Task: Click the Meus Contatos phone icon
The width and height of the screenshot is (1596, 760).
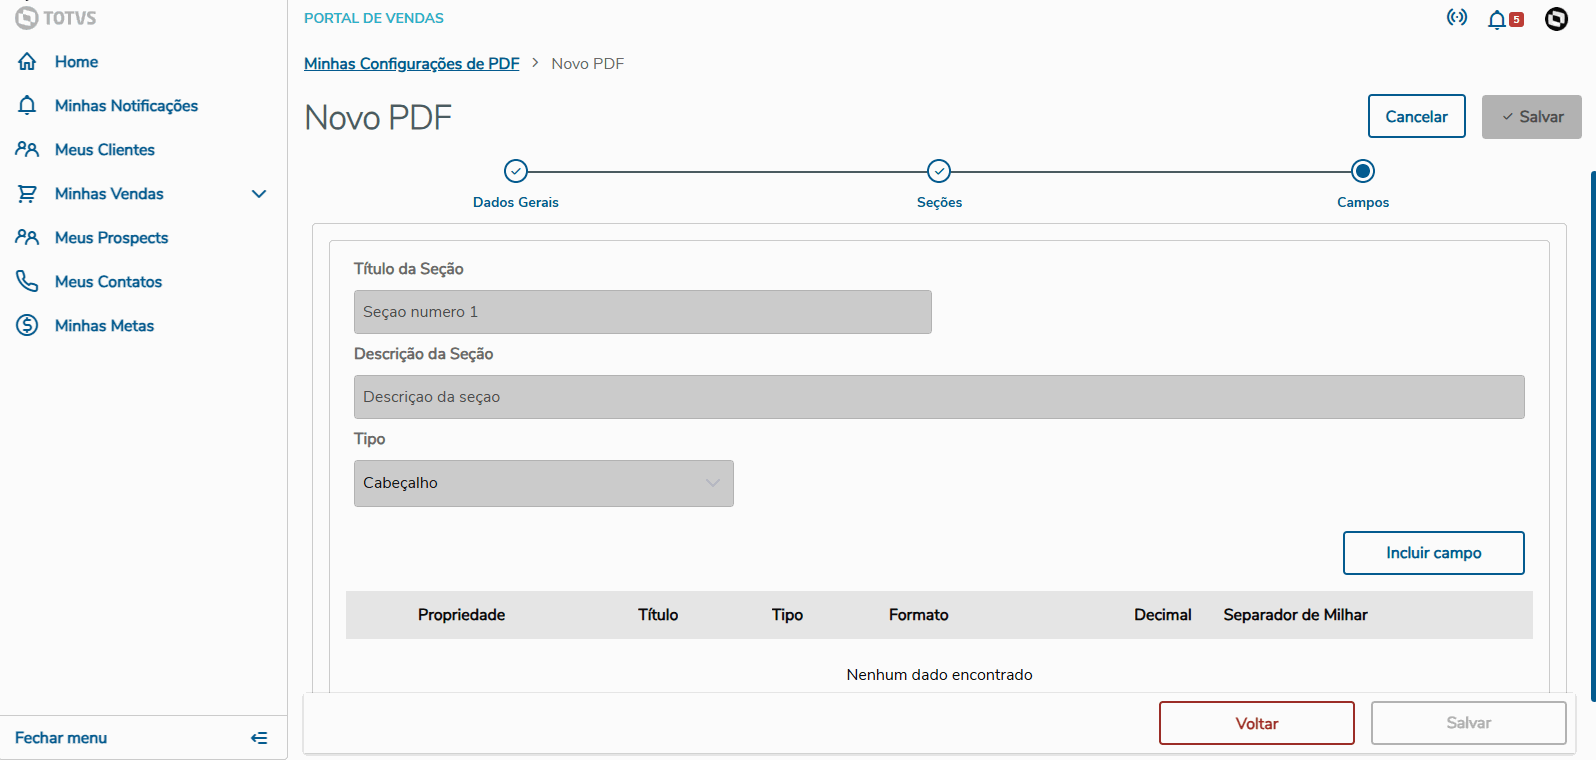Action: [27, 282]
